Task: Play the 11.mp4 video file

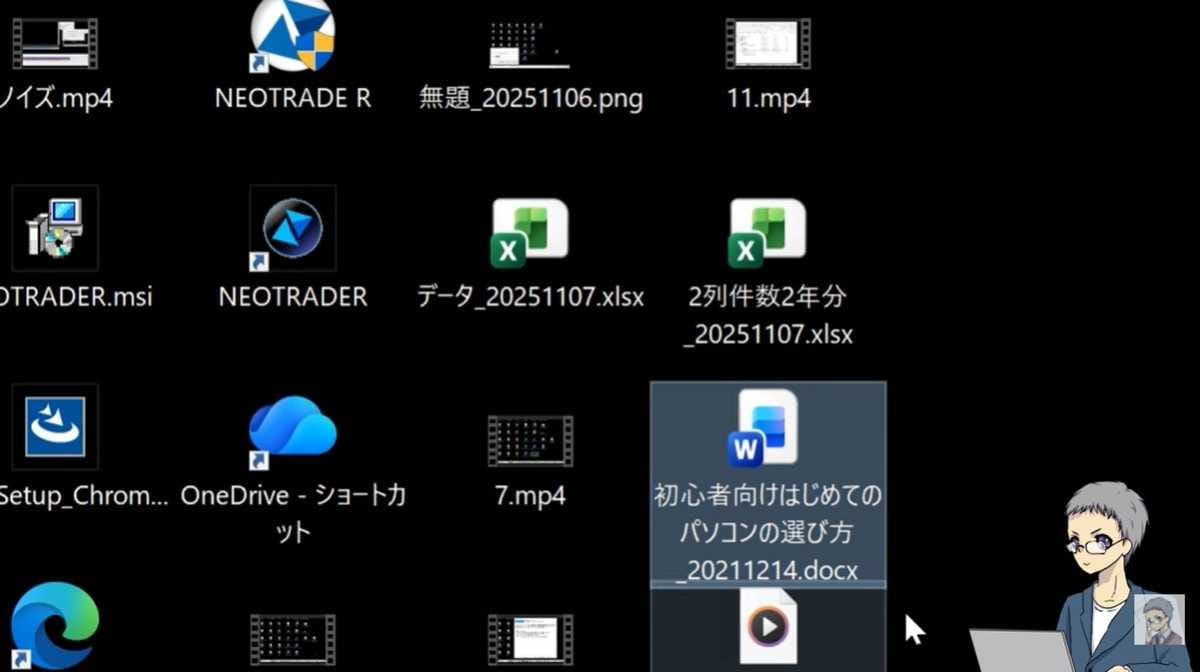Action: tap(768, 45)
